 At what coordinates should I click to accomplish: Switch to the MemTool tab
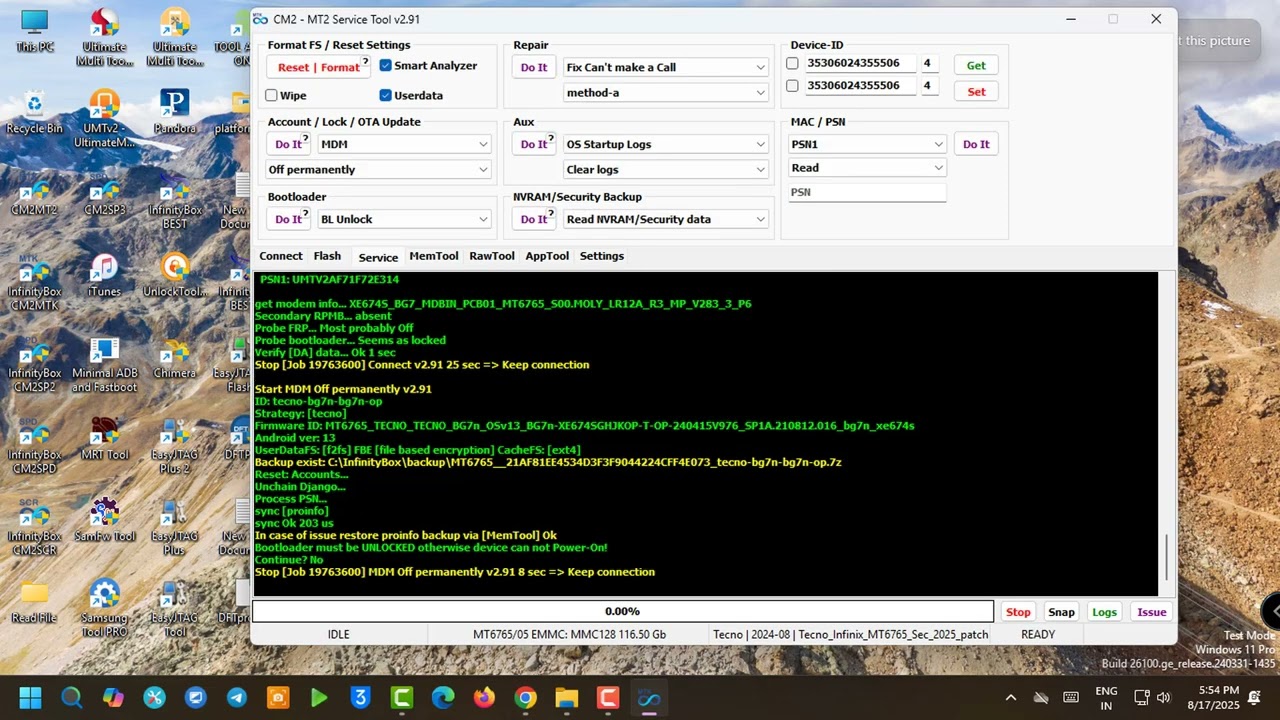pos(434,256)
